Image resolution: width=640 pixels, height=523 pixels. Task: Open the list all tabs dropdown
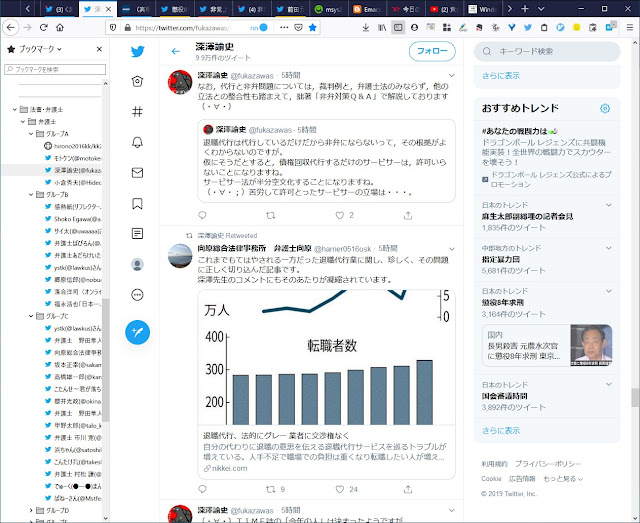tap(541, 9)
